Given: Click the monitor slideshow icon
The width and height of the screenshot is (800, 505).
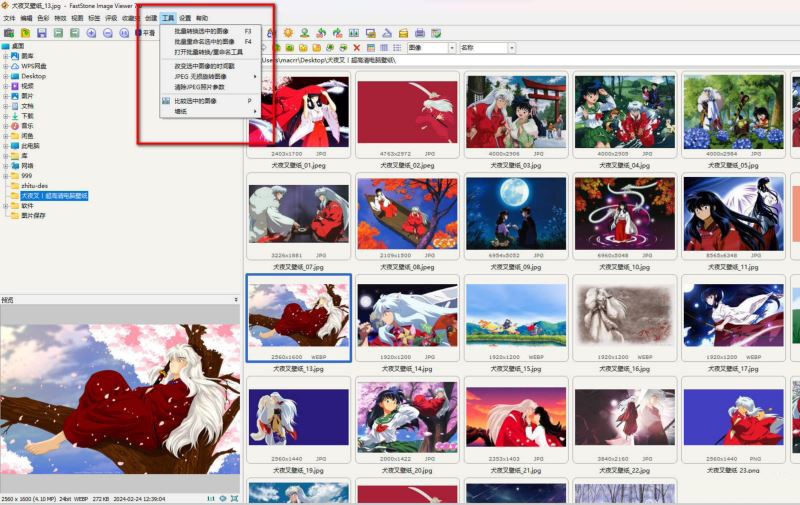Looking at the screenshot, I should coord(371,33).
